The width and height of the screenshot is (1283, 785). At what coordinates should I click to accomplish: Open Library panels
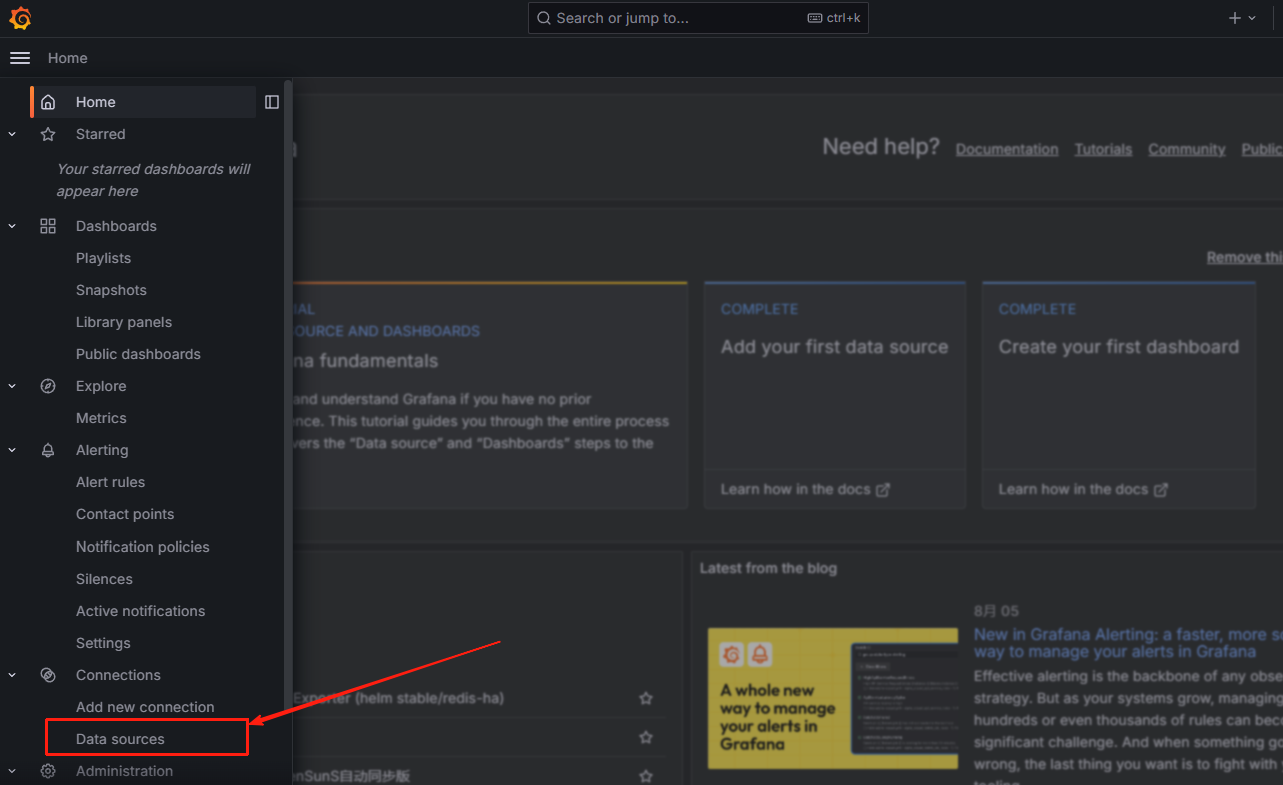(x=124, y=322)
